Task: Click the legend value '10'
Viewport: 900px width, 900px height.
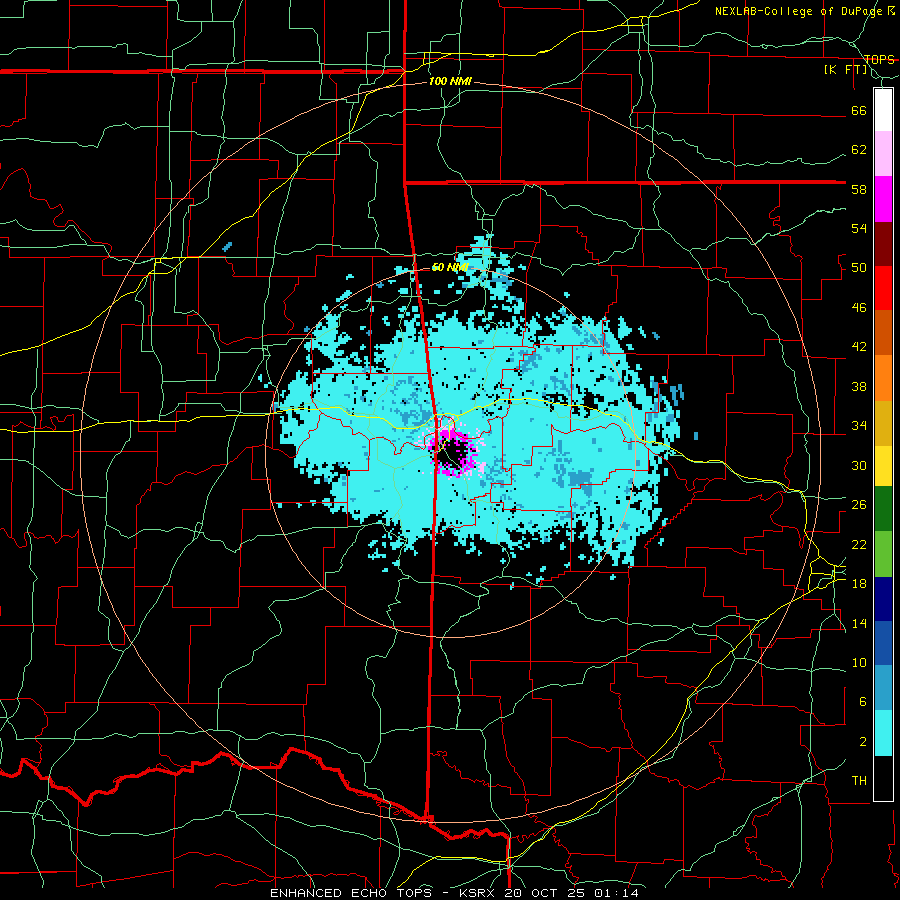Action: [859, 663]
